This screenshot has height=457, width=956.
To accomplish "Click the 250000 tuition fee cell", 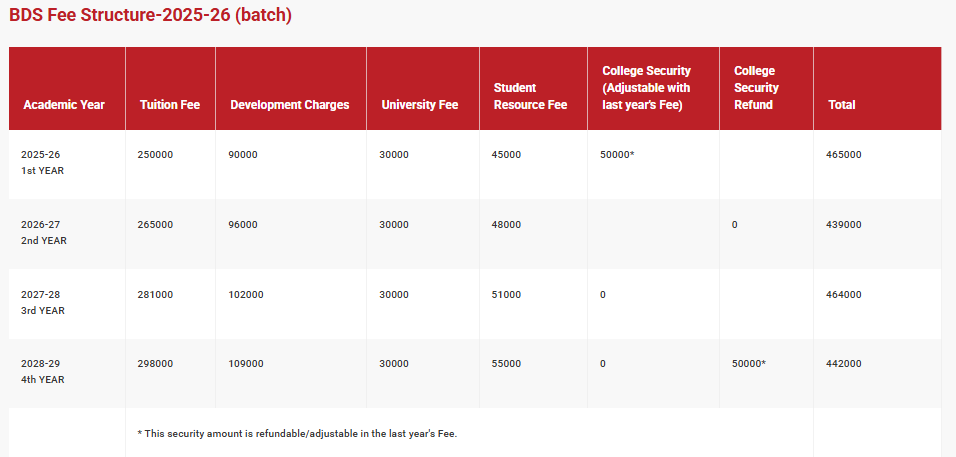I will (155, 155).
